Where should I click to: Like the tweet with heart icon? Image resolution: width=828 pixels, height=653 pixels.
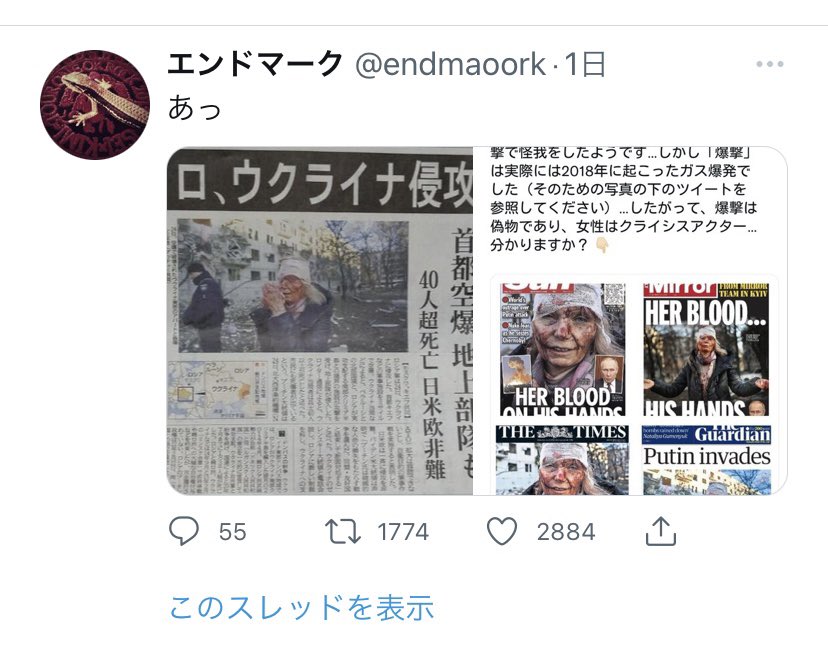[x=502, y=531]
